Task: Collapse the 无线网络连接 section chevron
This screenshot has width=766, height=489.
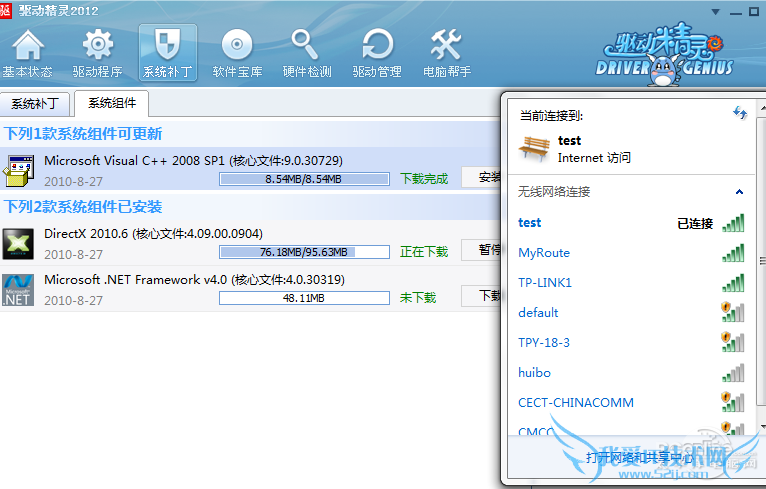Action: point(739,192)
